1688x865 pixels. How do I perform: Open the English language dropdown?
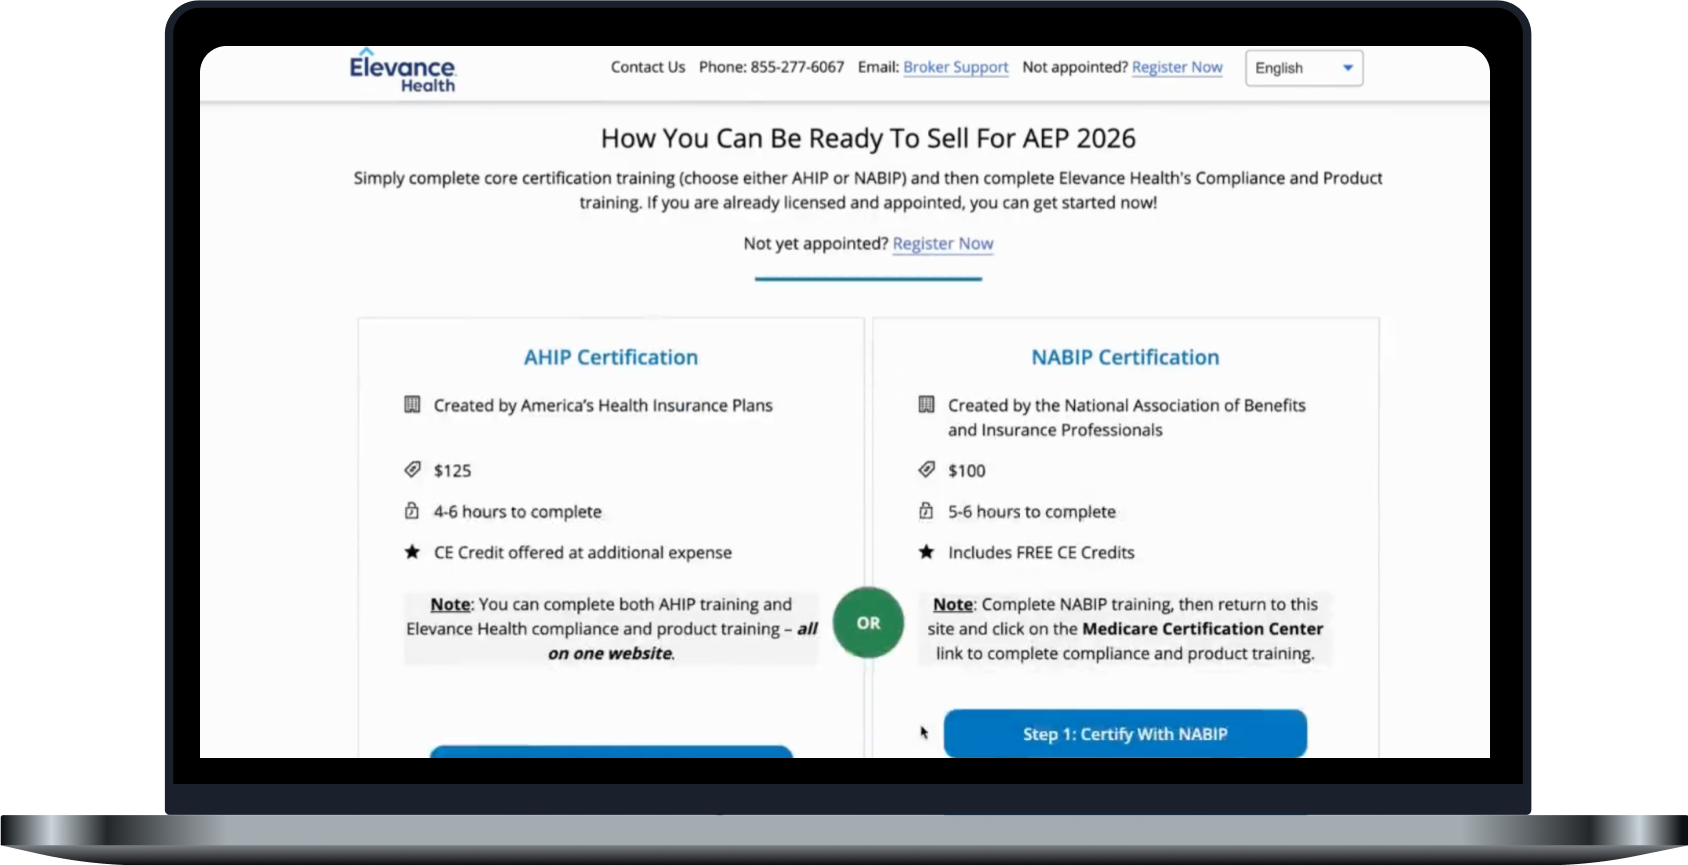[x=1304, y=68]
